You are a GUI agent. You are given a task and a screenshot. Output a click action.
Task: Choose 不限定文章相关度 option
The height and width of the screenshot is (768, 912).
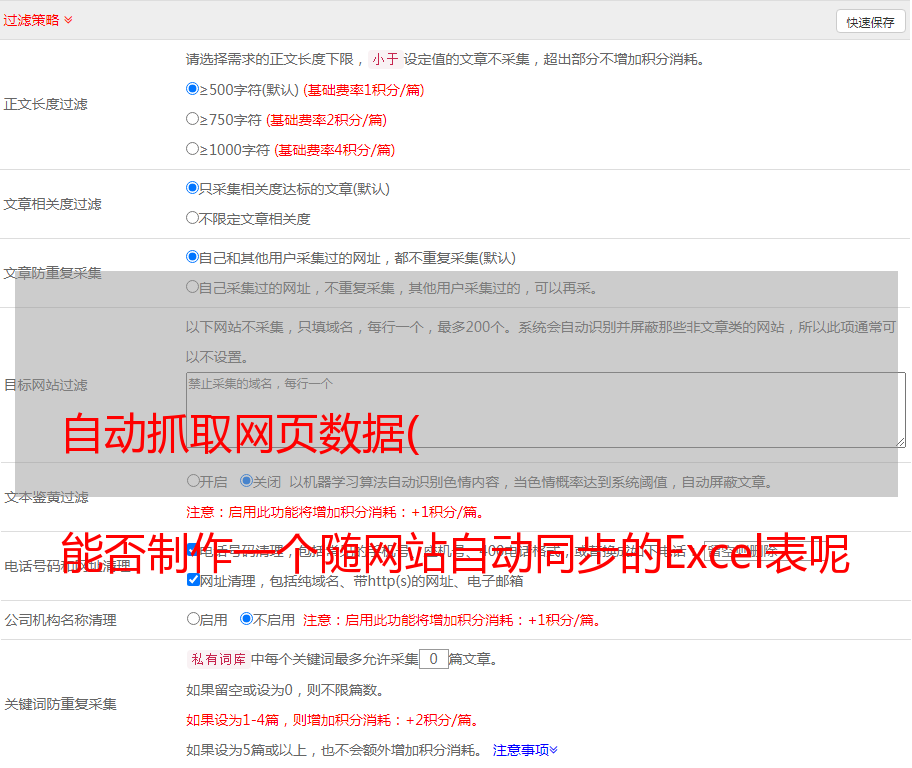[193, 218]
